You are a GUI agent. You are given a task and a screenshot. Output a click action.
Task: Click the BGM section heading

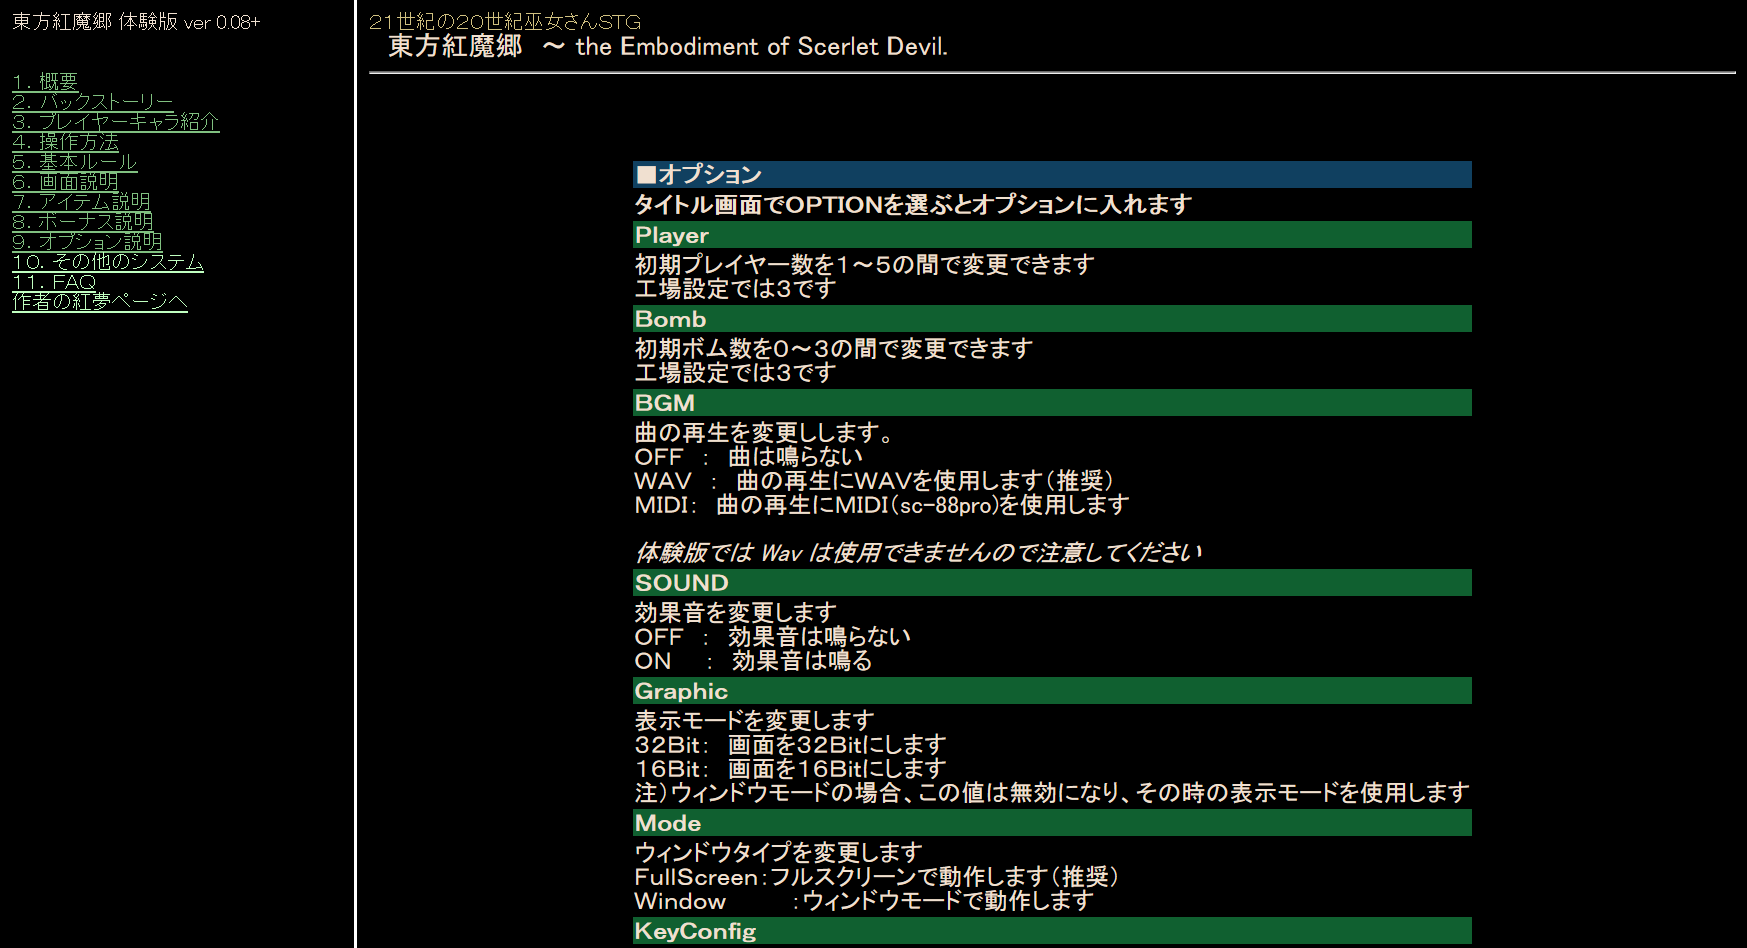tap(1052, 403)
